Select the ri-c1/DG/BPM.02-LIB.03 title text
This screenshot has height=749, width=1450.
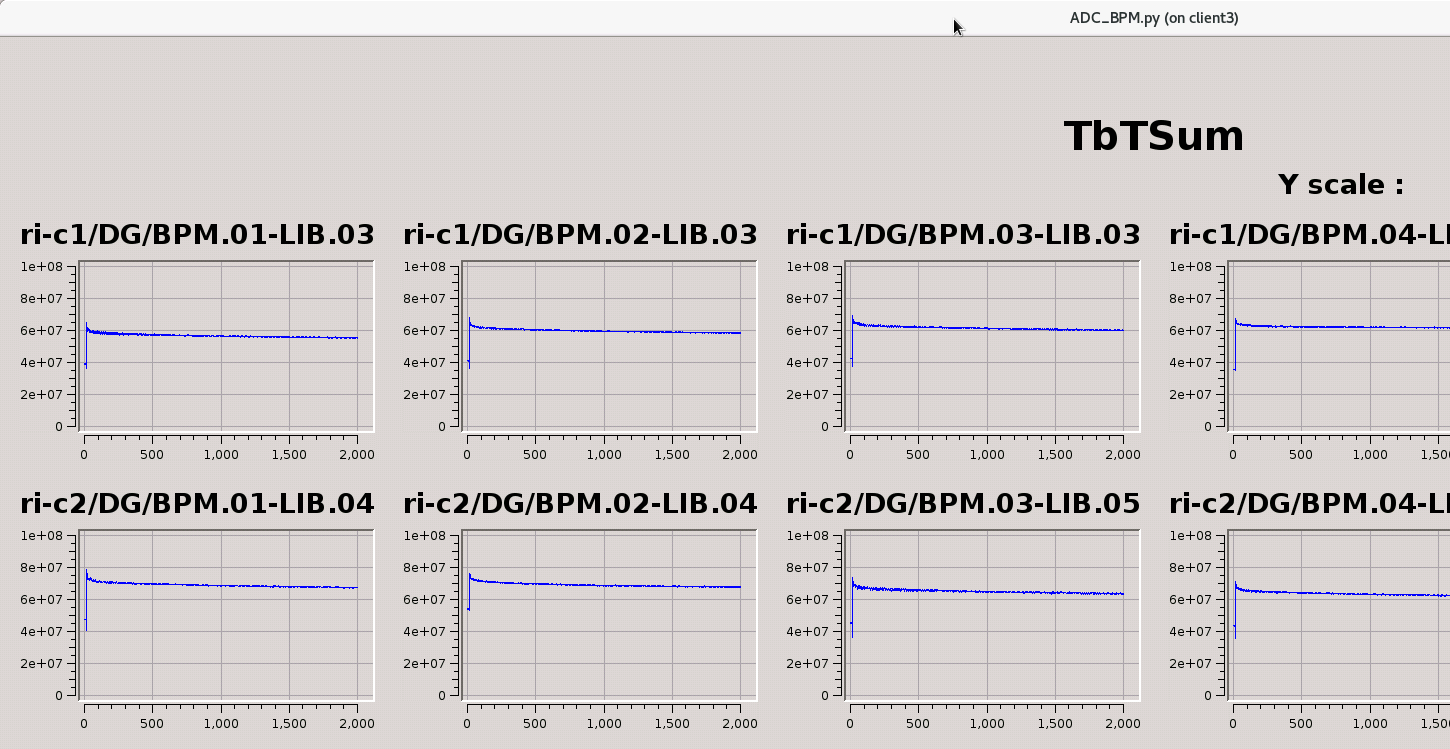pos(580,235)
